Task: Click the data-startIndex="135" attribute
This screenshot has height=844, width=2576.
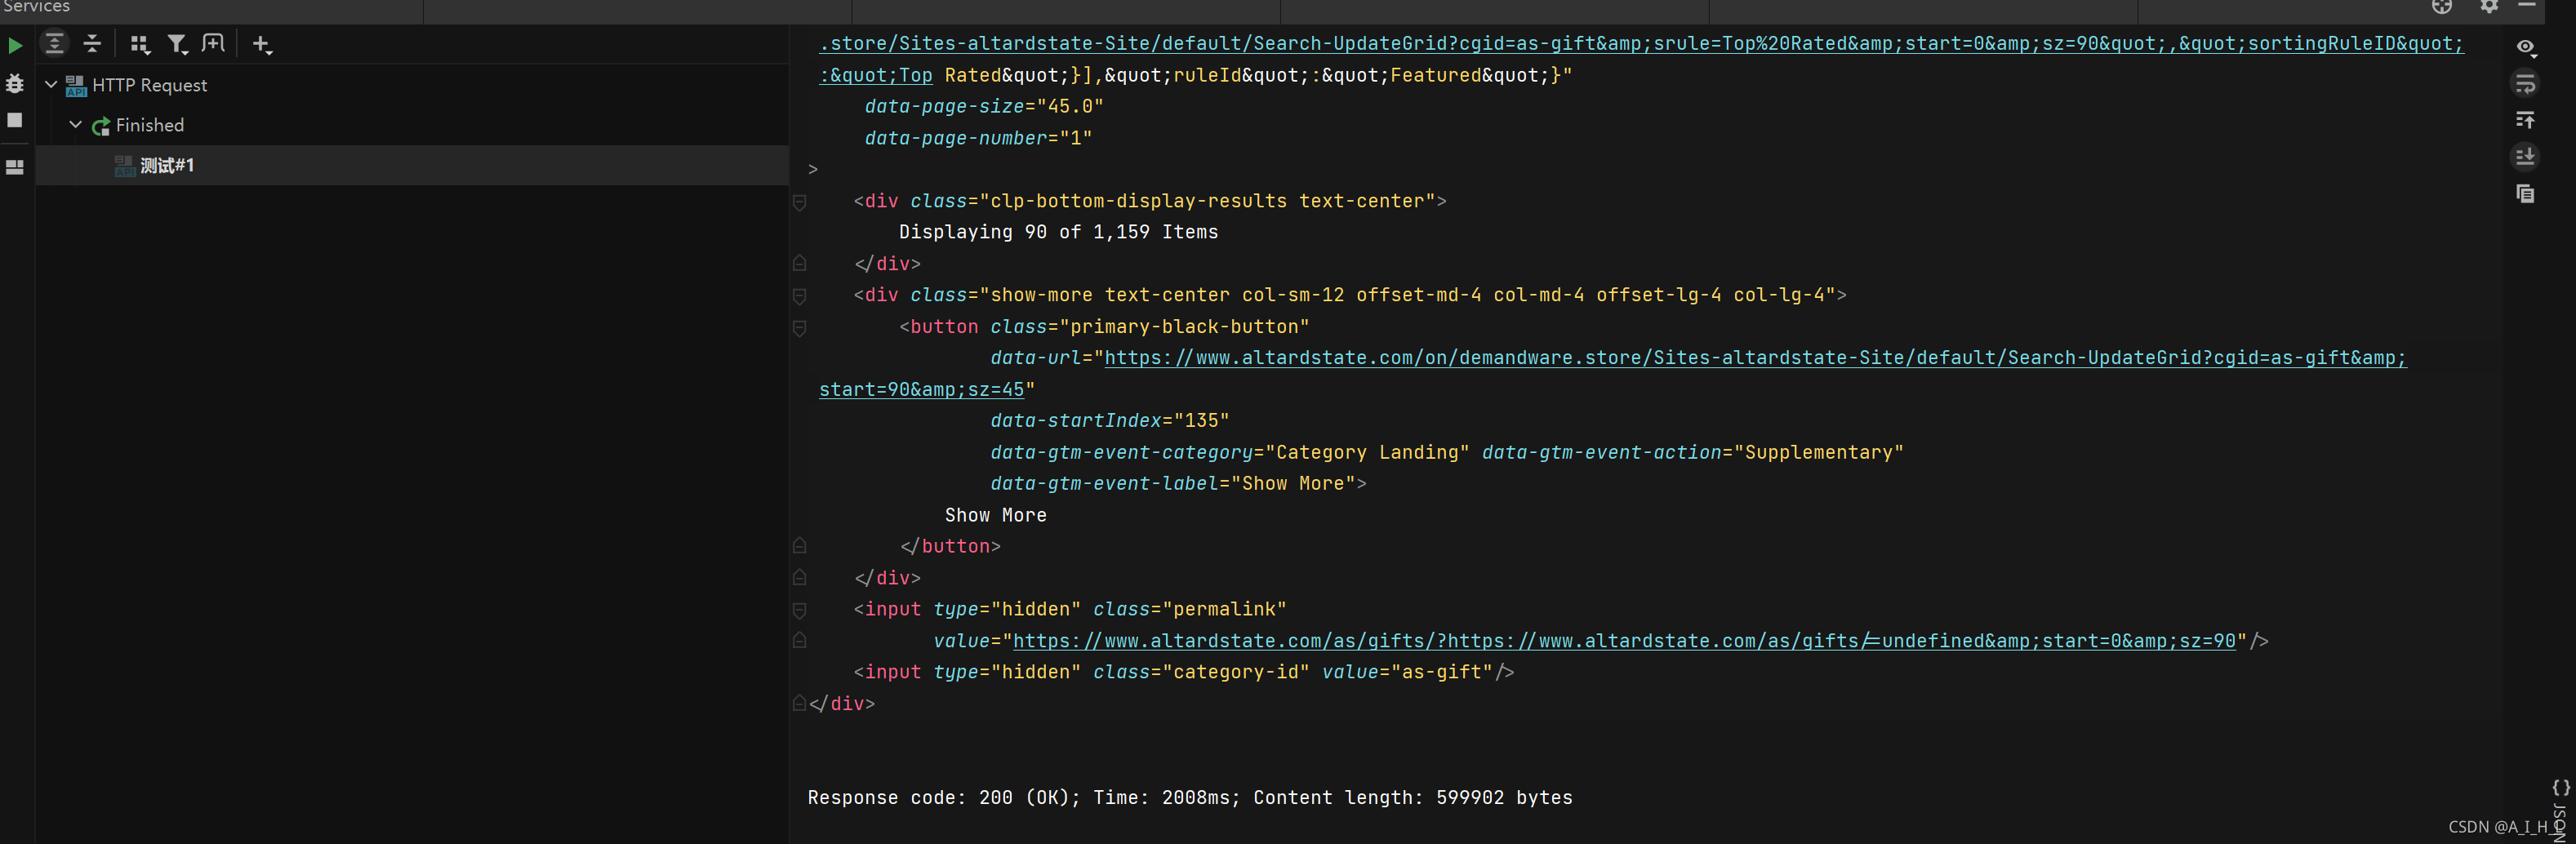Action: click(x=1110, y=421)
